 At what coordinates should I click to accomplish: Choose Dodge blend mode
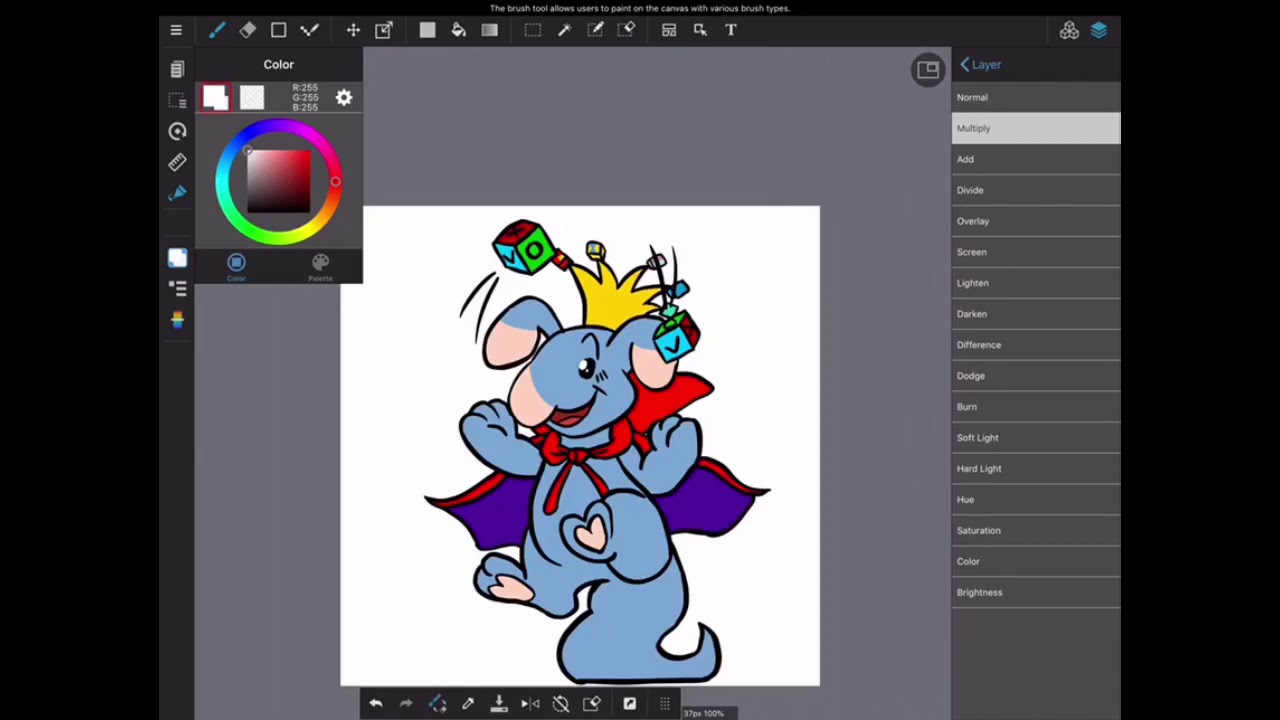tap(1036, 376)
